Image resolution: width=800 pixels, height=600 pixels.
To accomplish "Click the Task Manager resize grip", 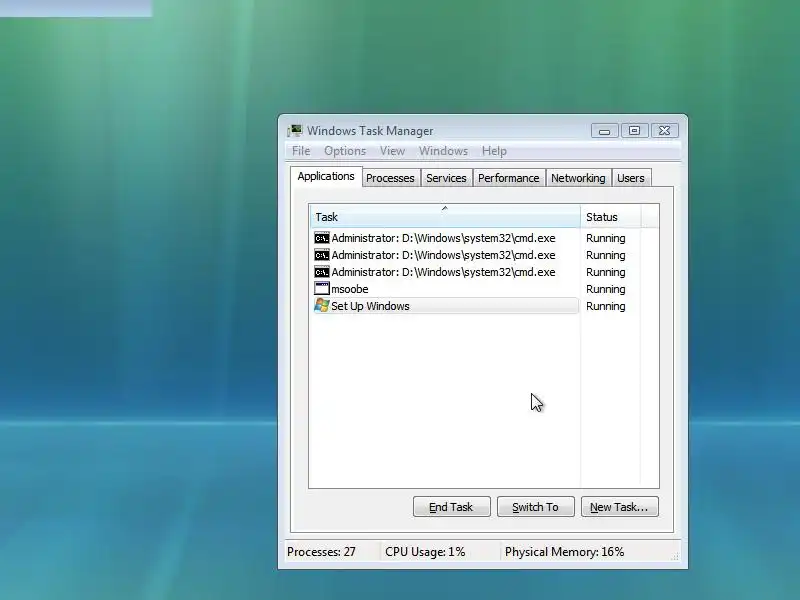I will [675, 557].
